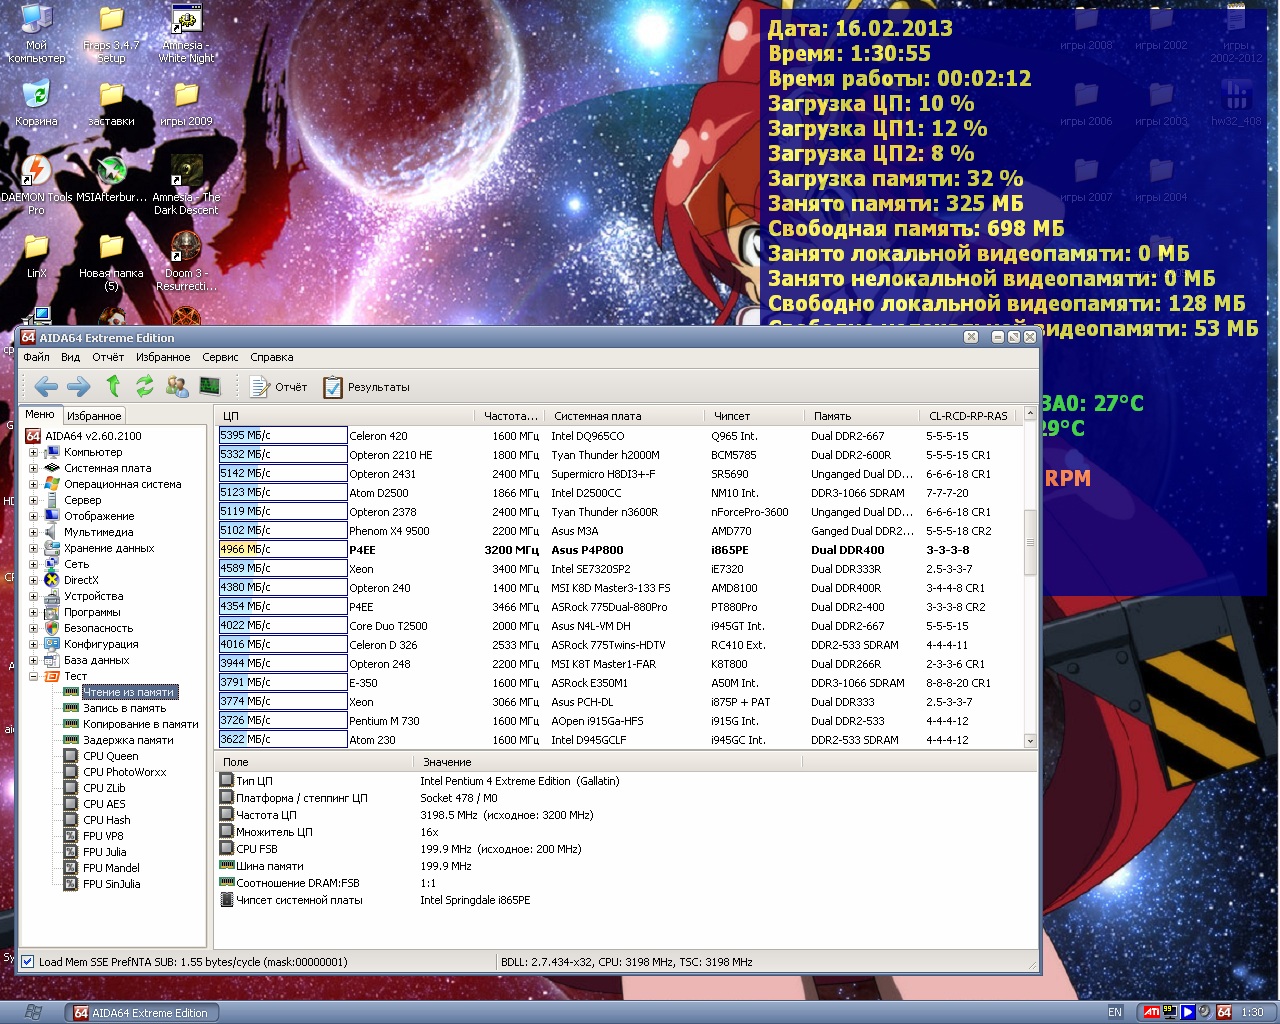Click AIDA64 Extreme Edition taskbar button

141,1013
